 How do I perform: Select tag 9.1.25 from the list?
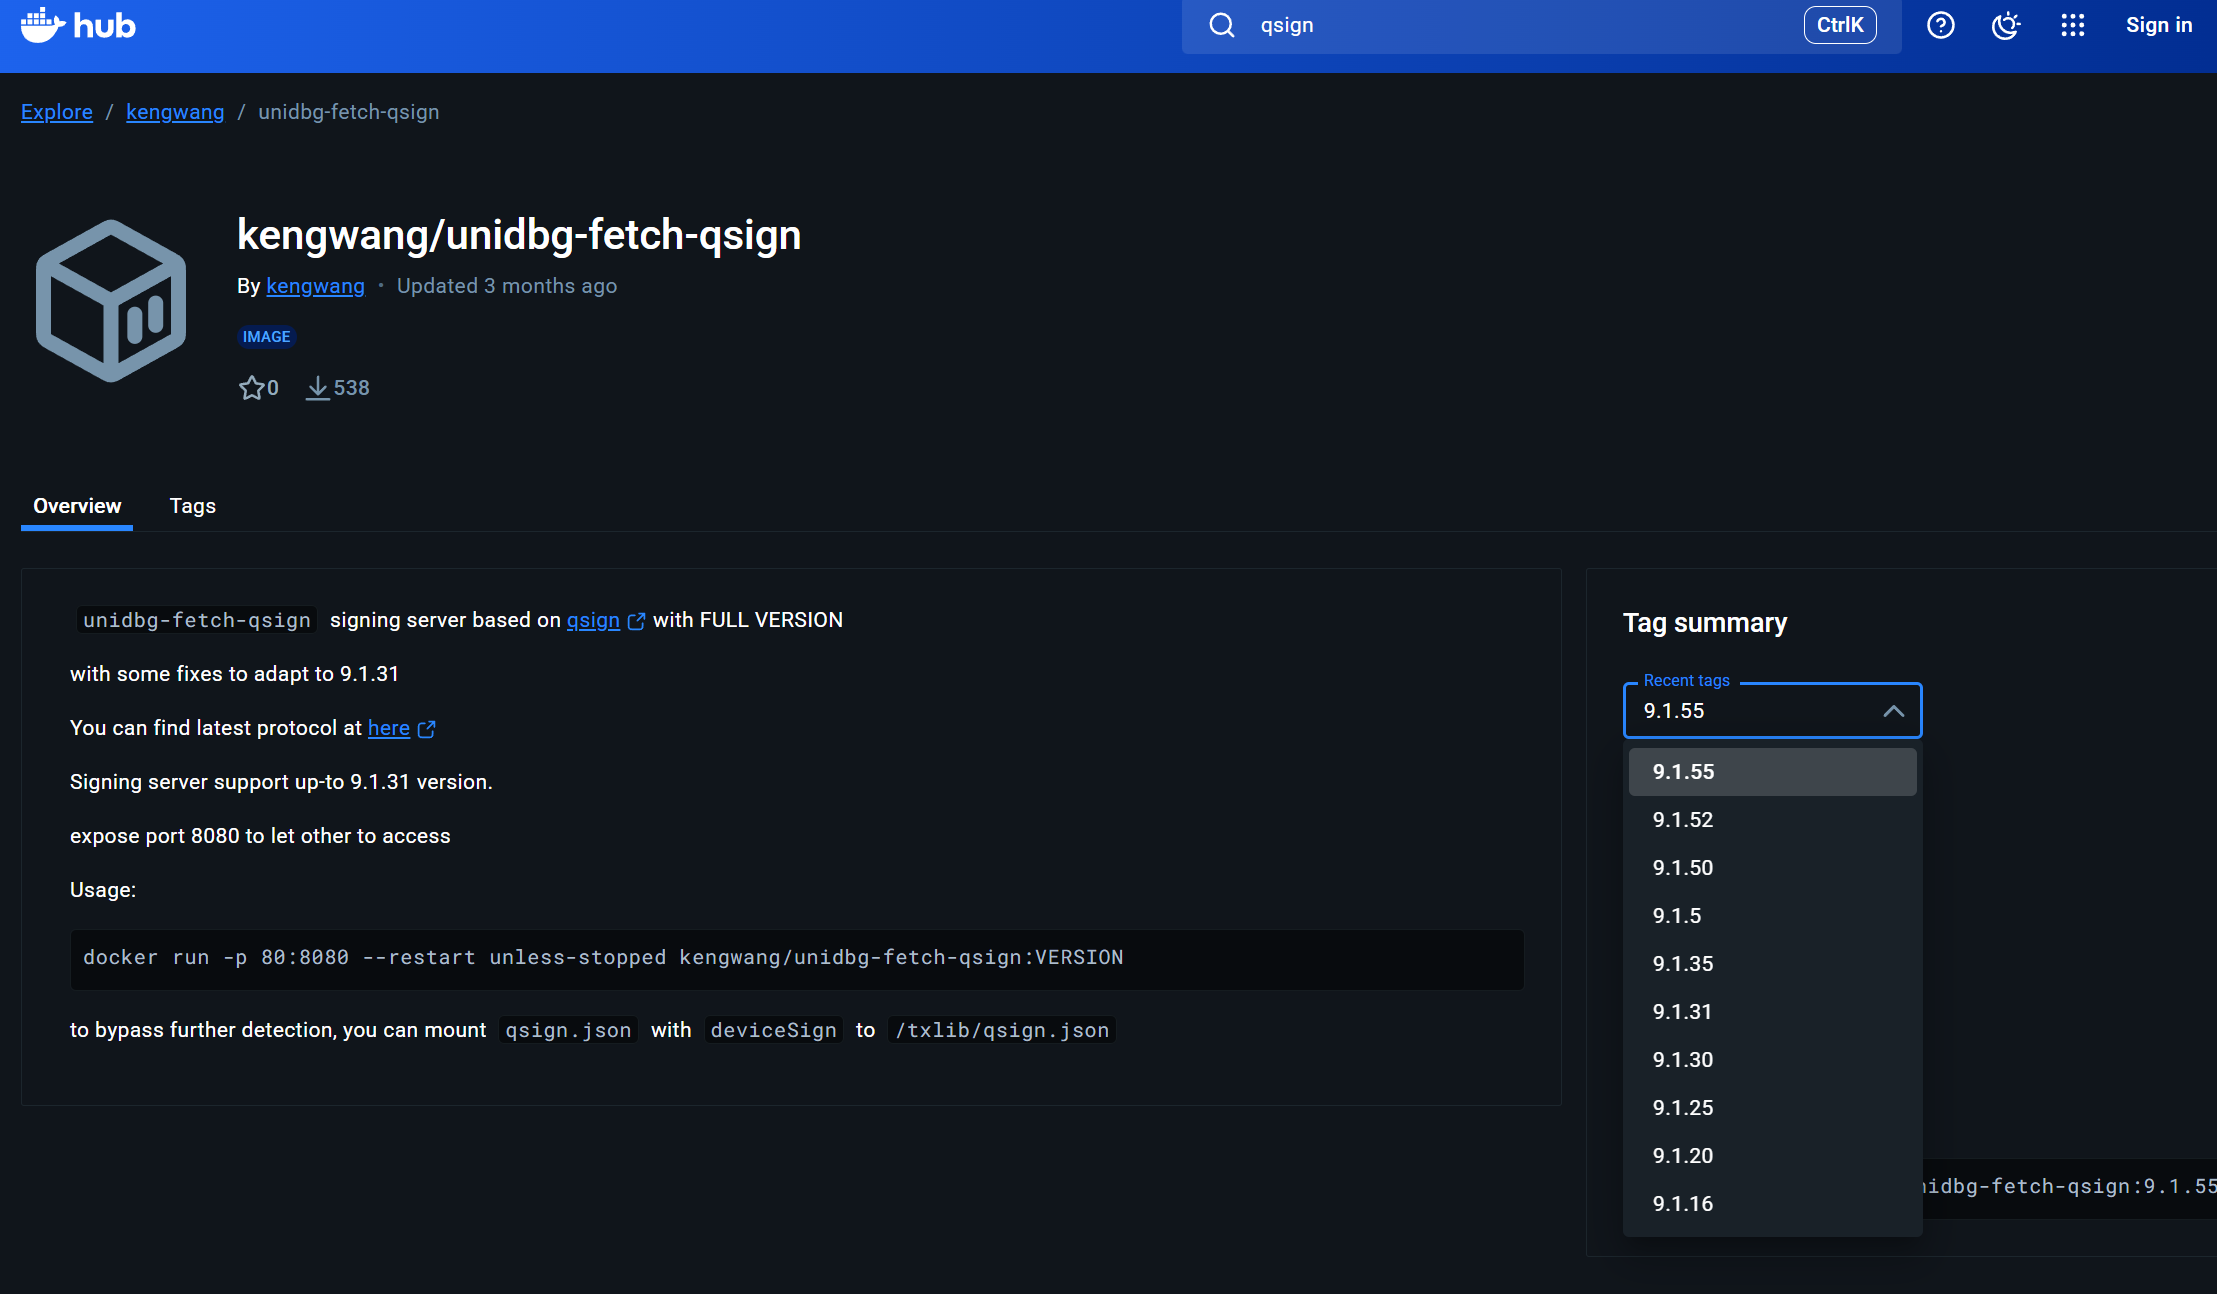tap(1772, 1108)
